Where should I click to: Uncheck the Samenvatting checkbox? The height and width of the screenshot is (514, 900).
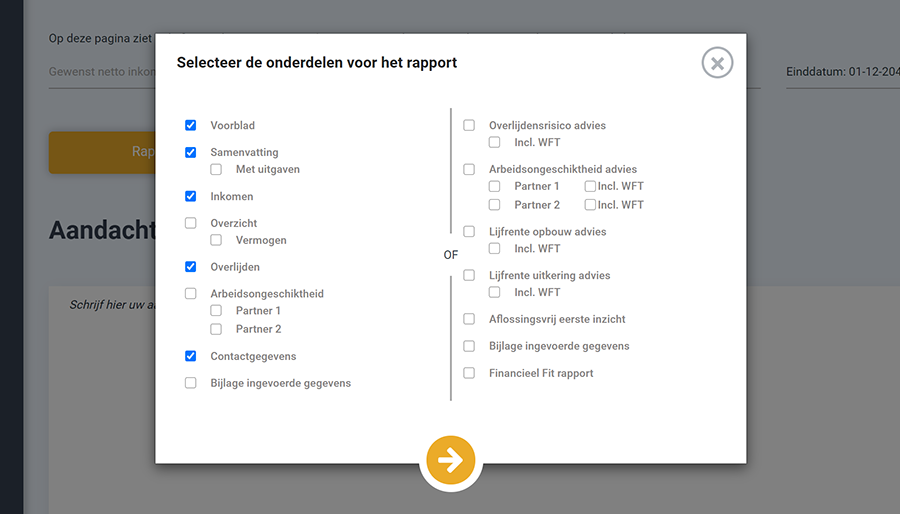pyautogui.click(x=191, y=152)
